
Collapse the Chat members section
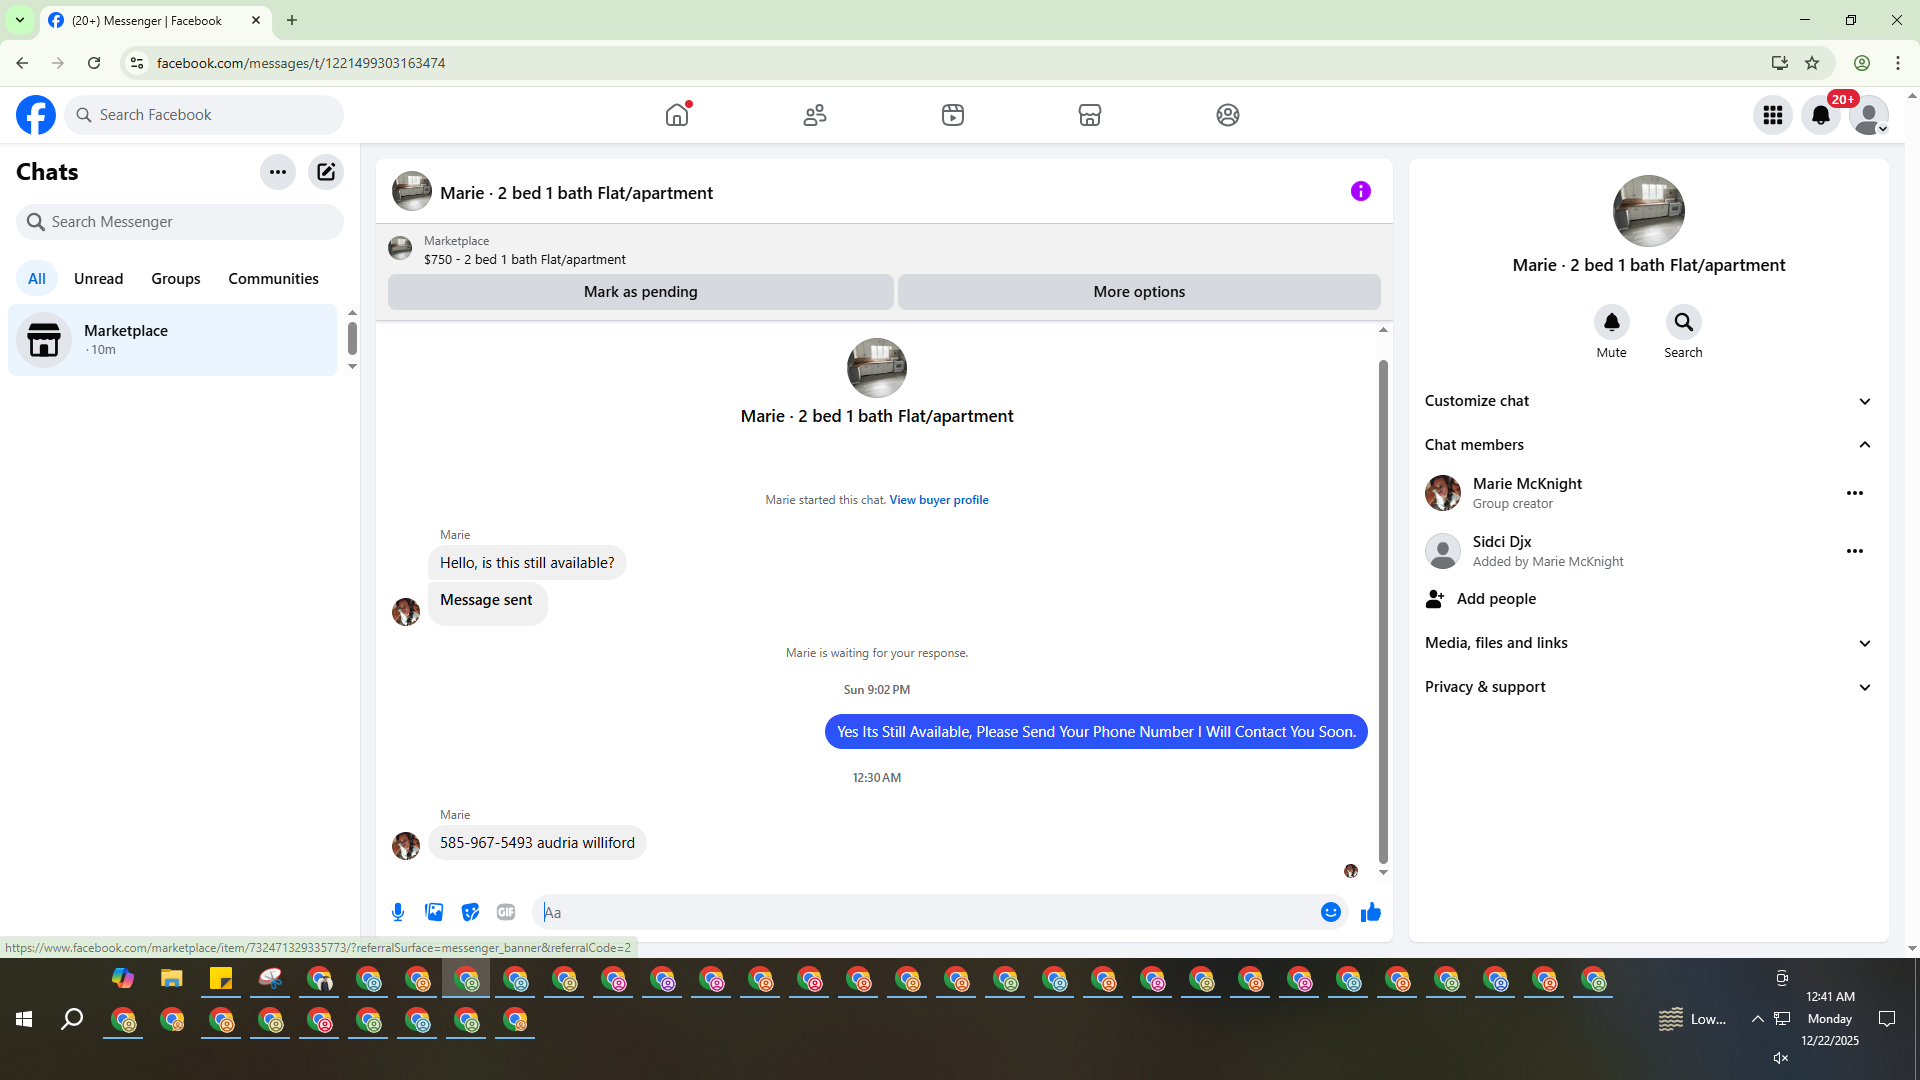[x=1649, y=445]
